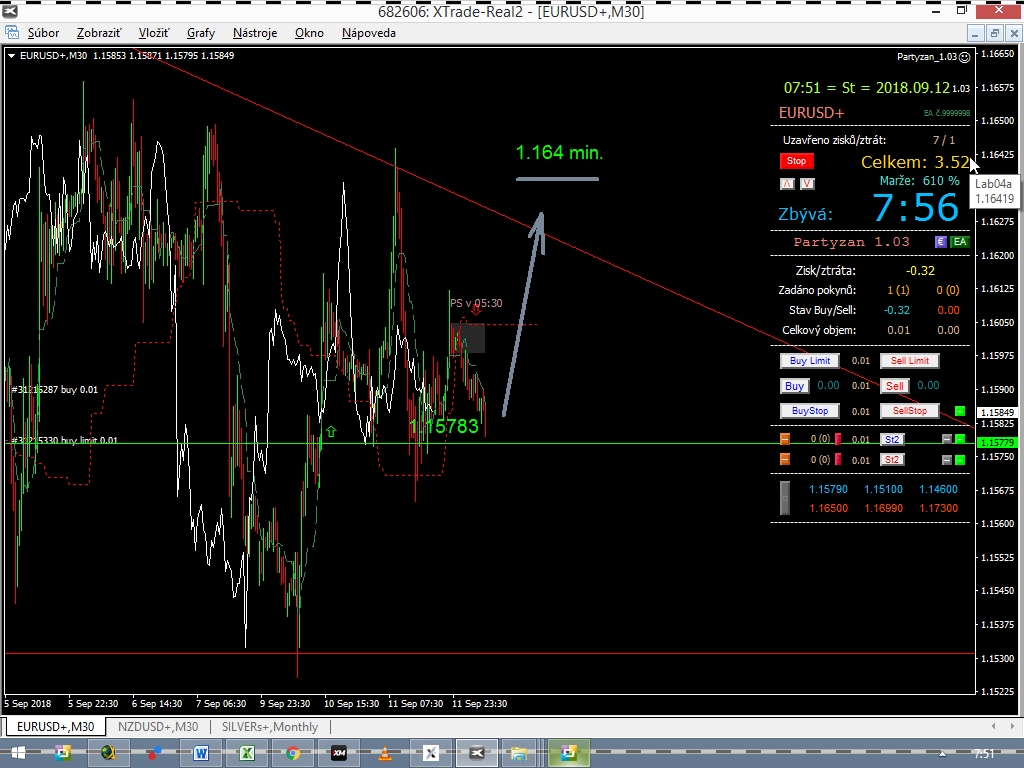1024x768 pixels.
Task: Open VLC media player from the taskbar
Action: click(385, 753)
